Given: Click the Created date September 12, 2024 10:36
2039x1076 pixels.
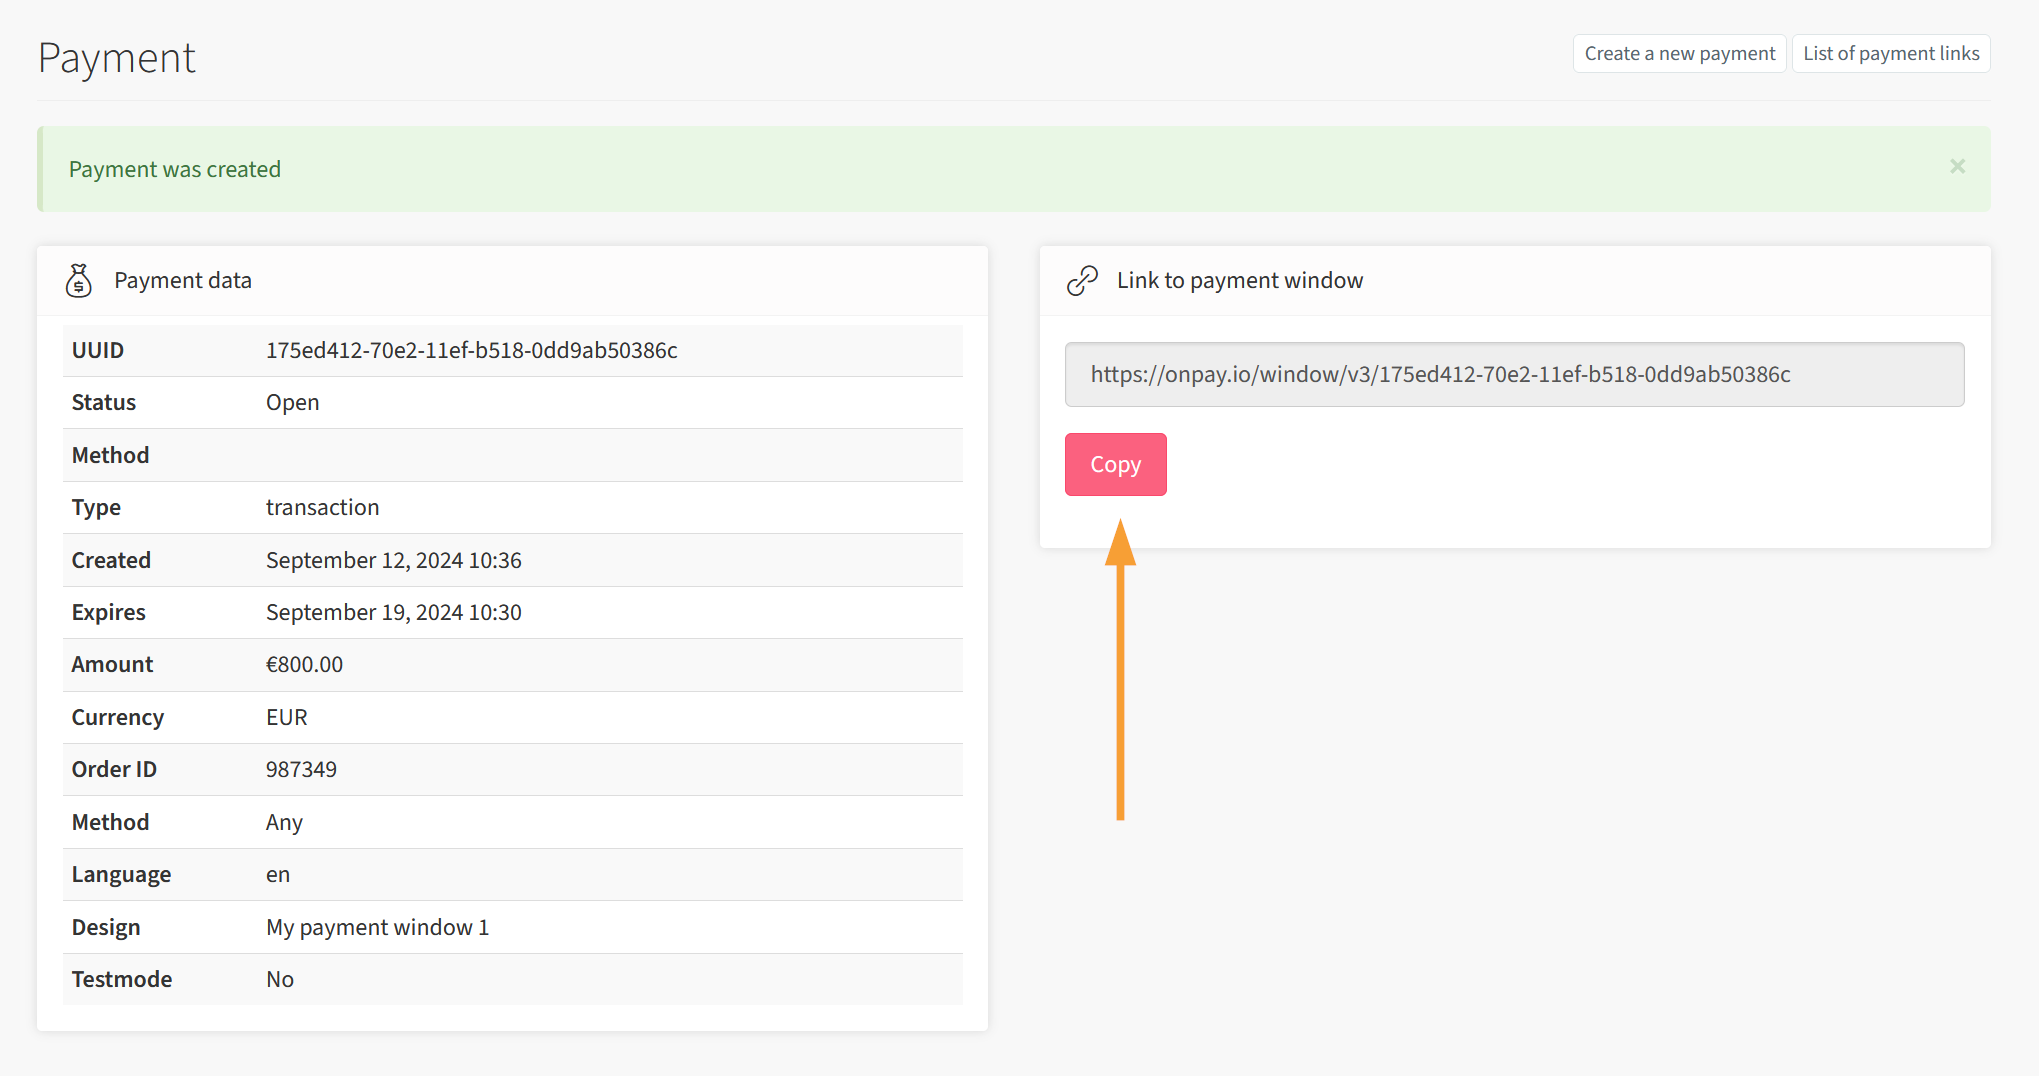Looking at the screenshot, I should pyautogui.click(x=394, y=560).
